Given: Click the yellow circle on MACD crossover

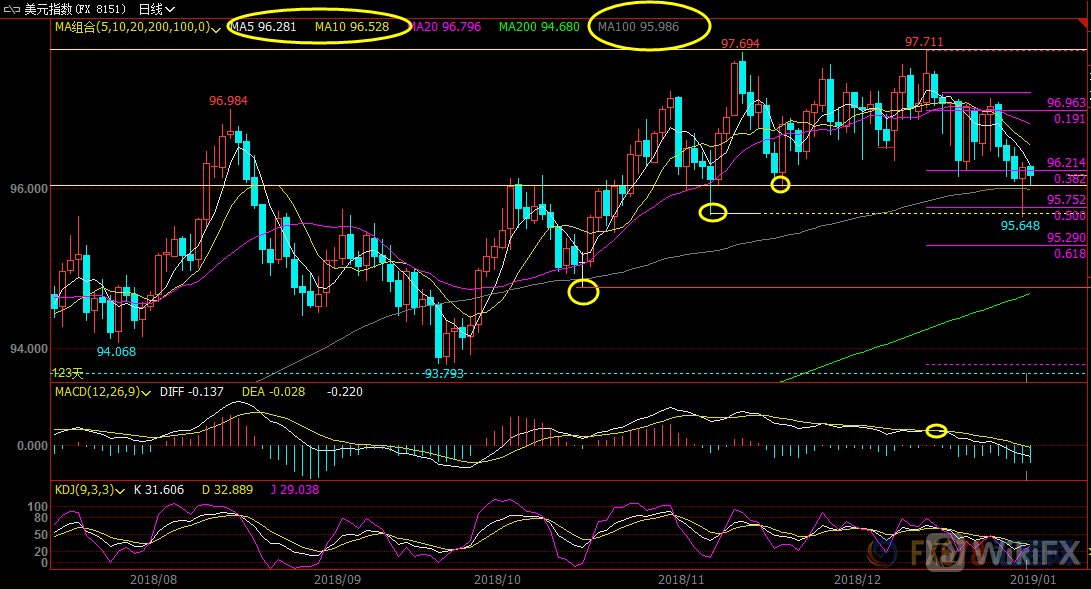Looking at the screenshot, I should 936,431.
